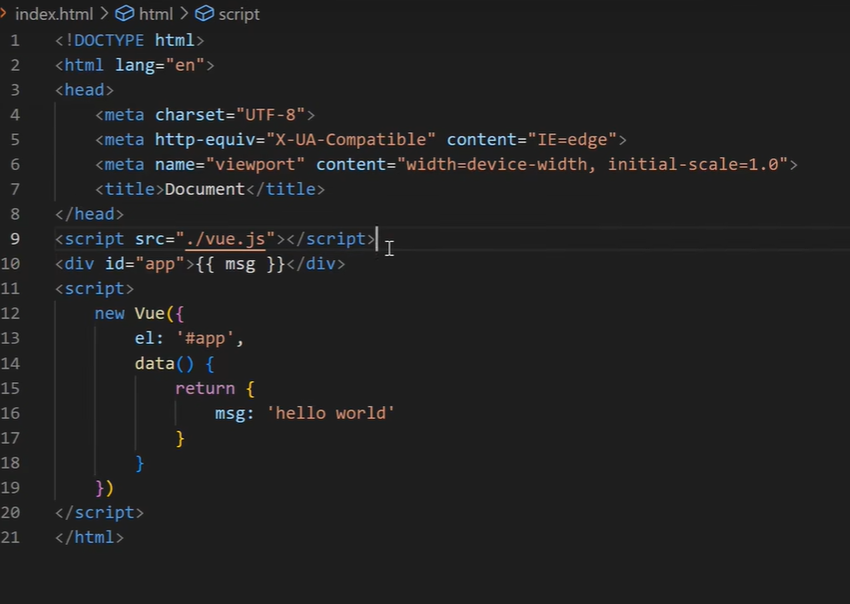
Task: Click the "IE=edge" content value
Action: (x=572, y=140)
